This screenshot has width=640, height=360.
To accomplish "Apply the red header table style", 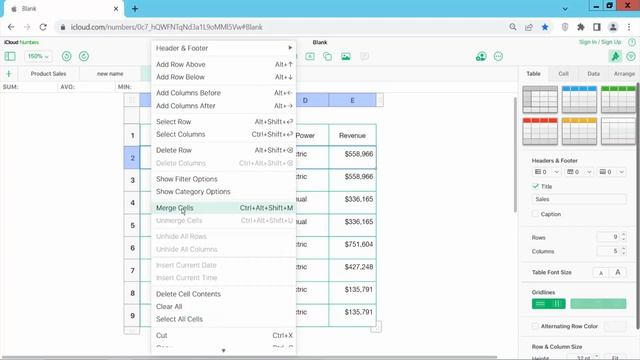I will pyautogui.click(x=540, y=131).
